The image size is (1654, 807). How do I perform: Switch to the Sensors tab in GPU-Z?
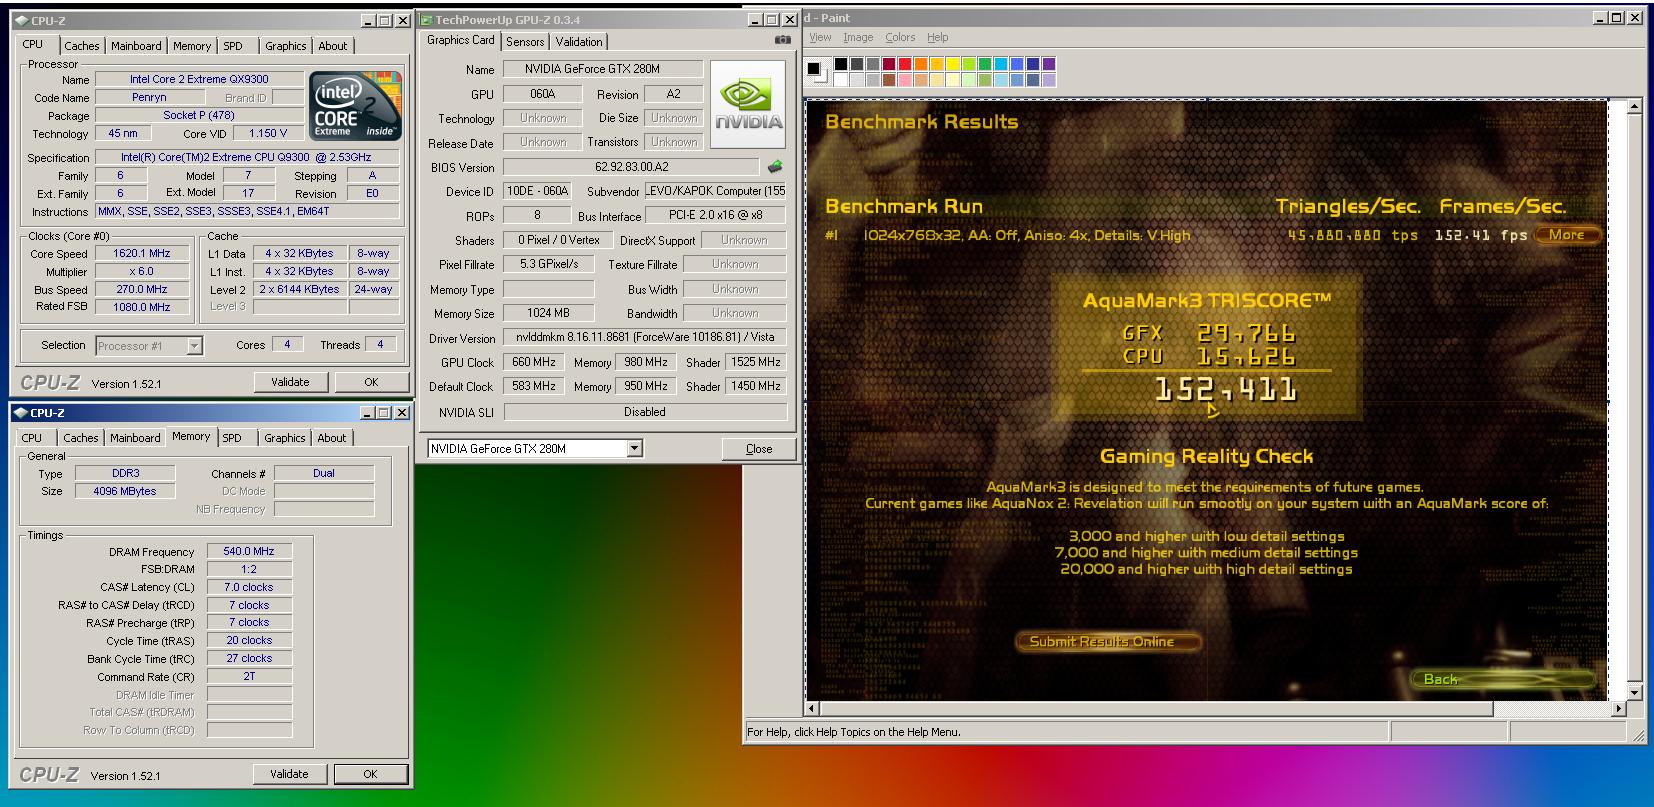coord(525,42)
